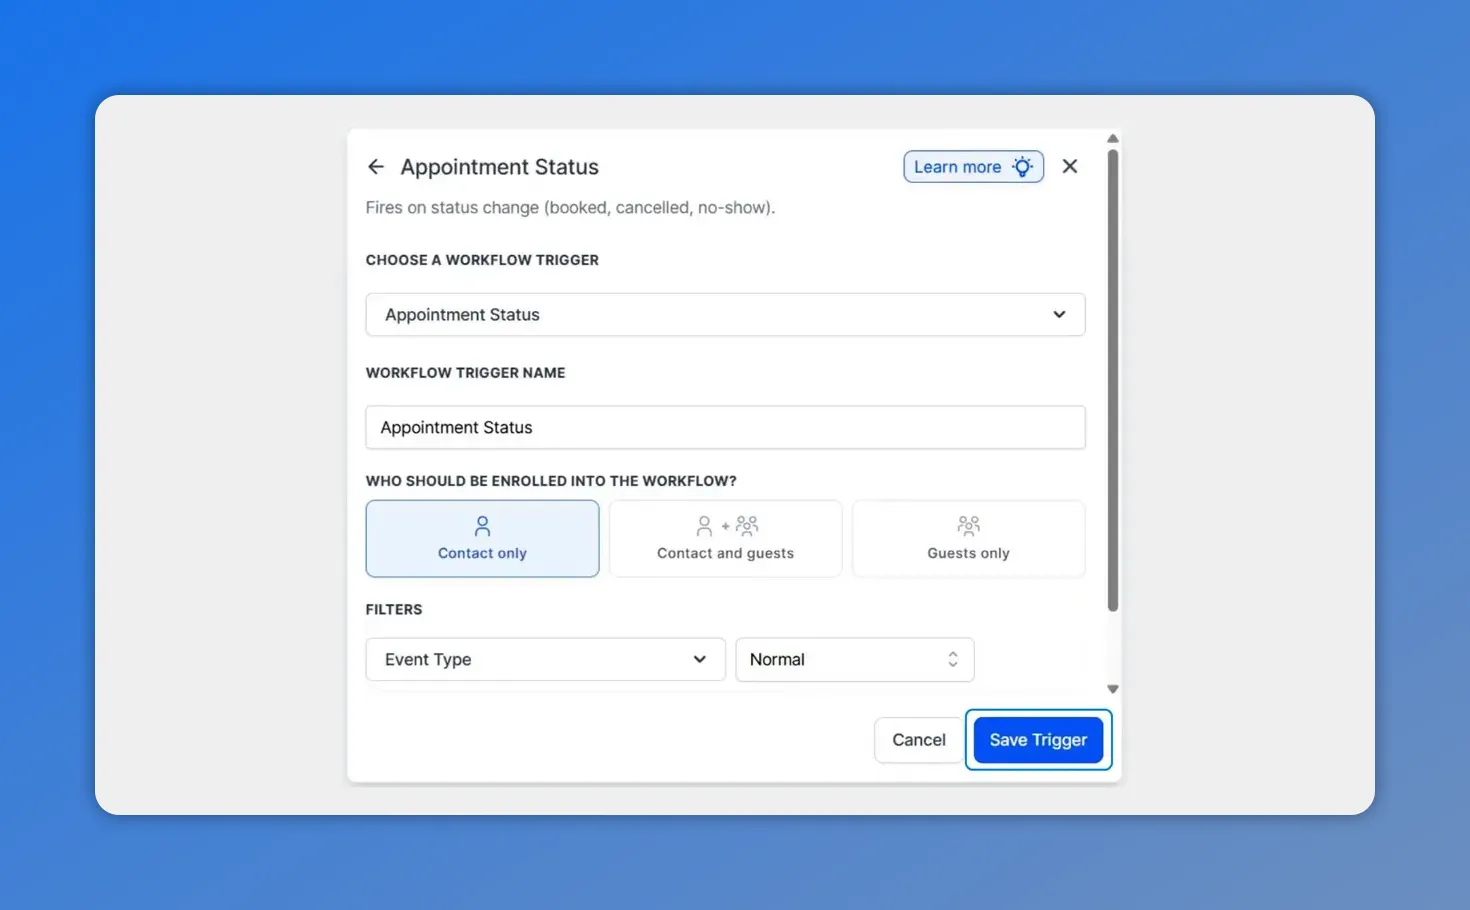Cancel the trigger setup

tap(917, 739)
